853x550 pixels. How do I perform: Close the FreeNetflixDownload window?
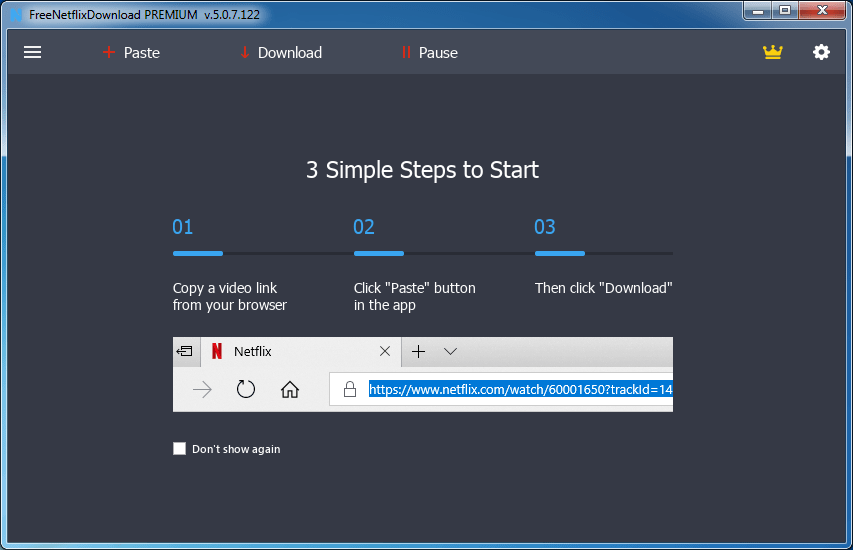(x=822, y=10)
